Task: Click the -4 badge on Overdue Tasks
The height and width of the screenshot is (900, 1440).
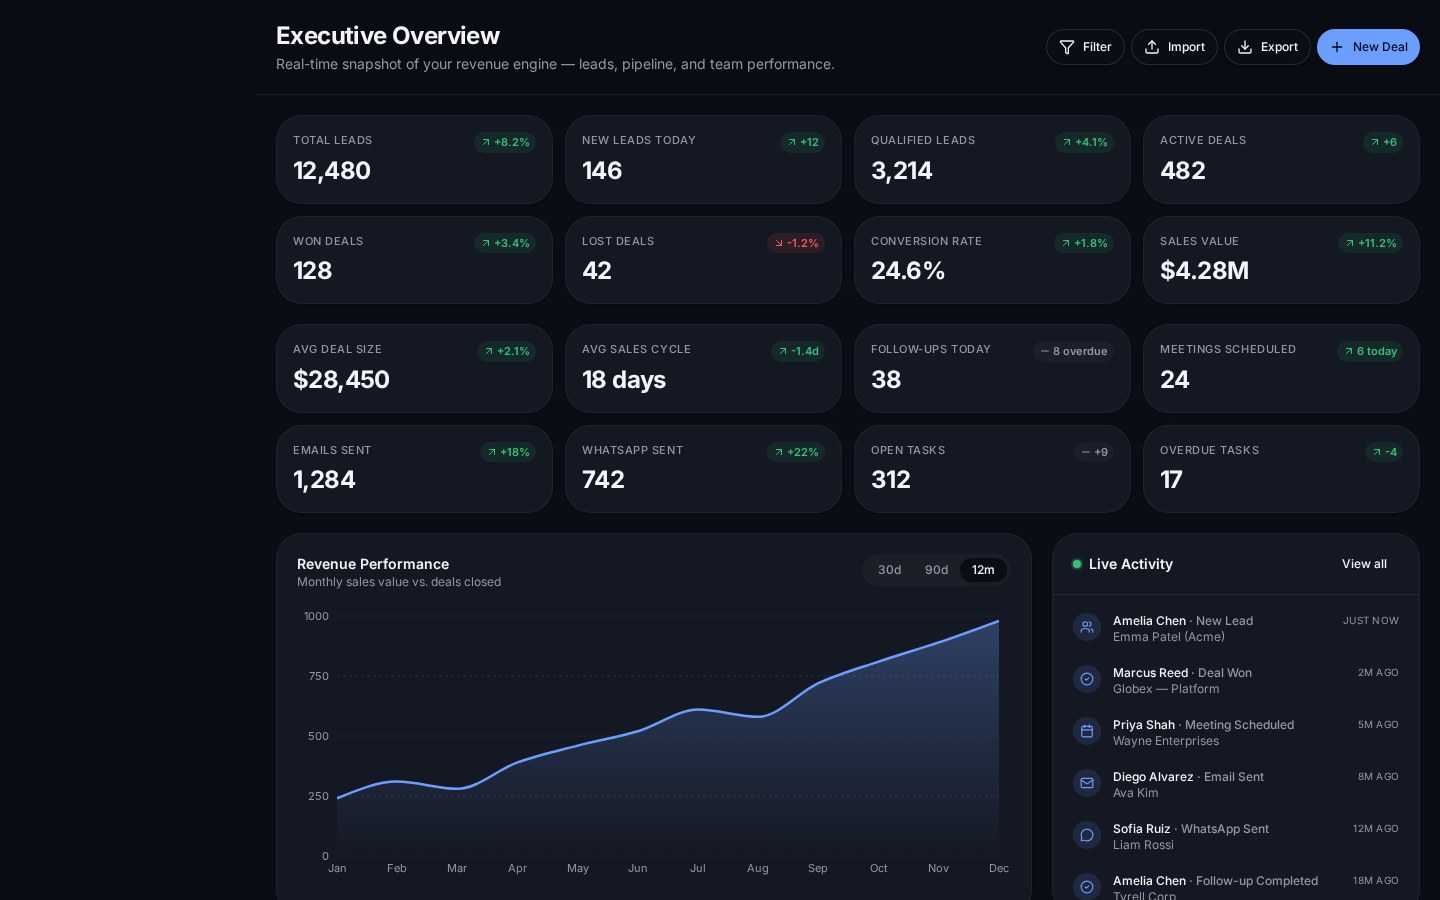Action: coord(1384,452)
